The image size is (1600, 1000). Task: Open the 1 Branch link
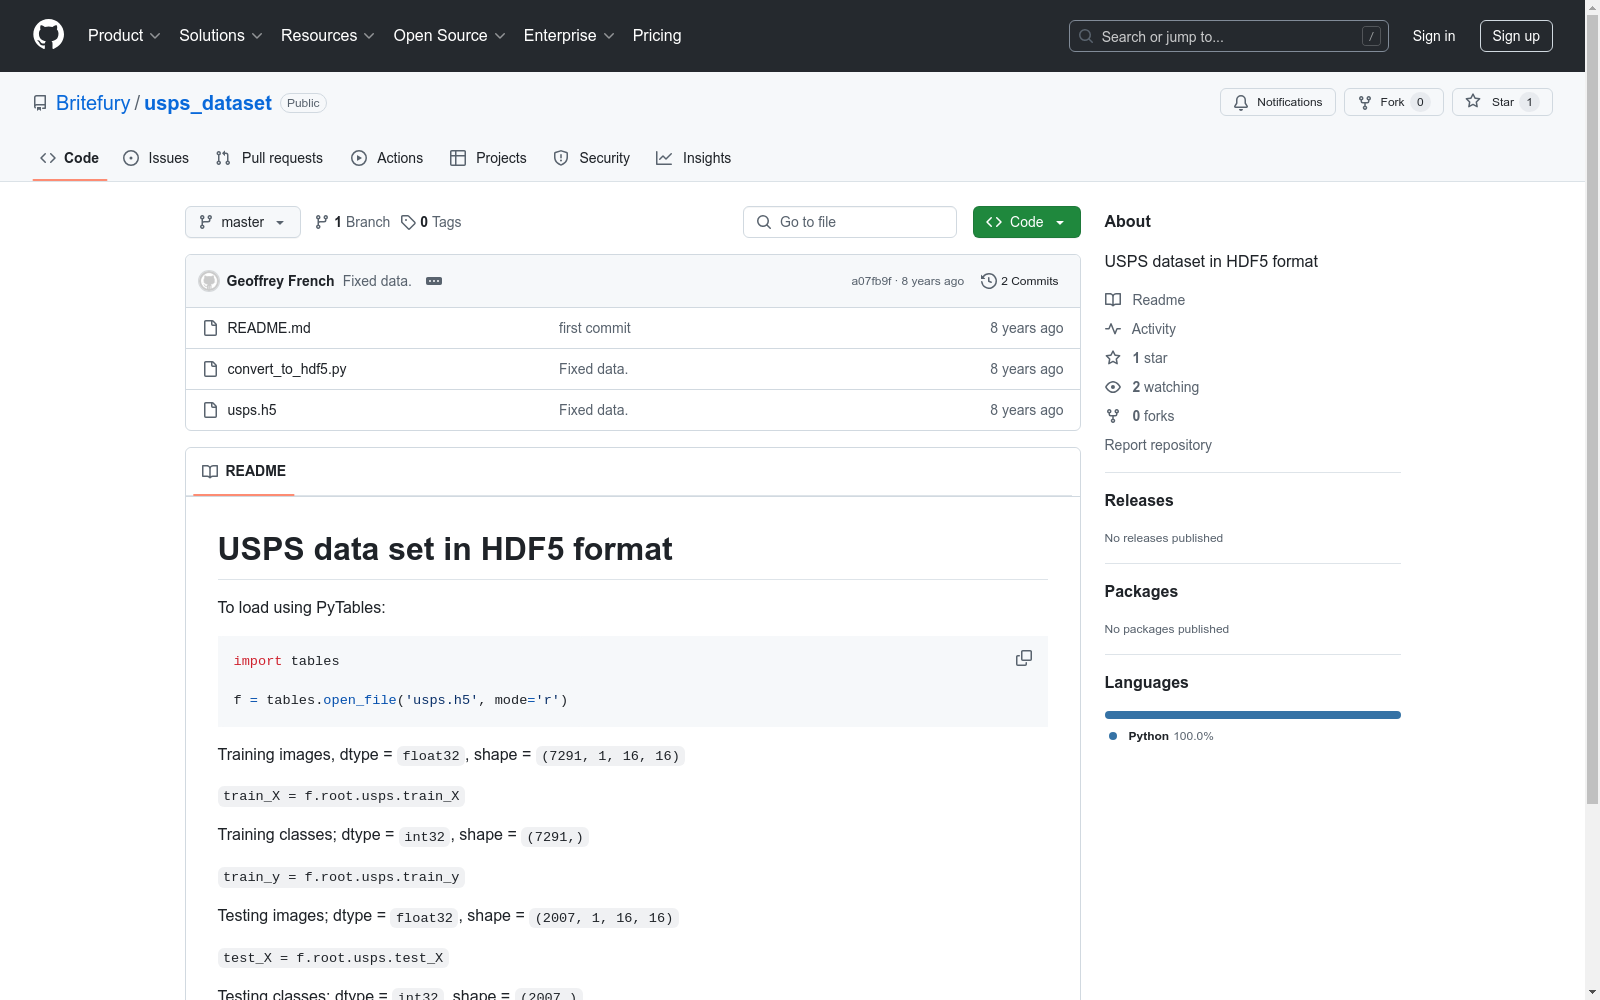pyautogui.click(x=352, y=222)
